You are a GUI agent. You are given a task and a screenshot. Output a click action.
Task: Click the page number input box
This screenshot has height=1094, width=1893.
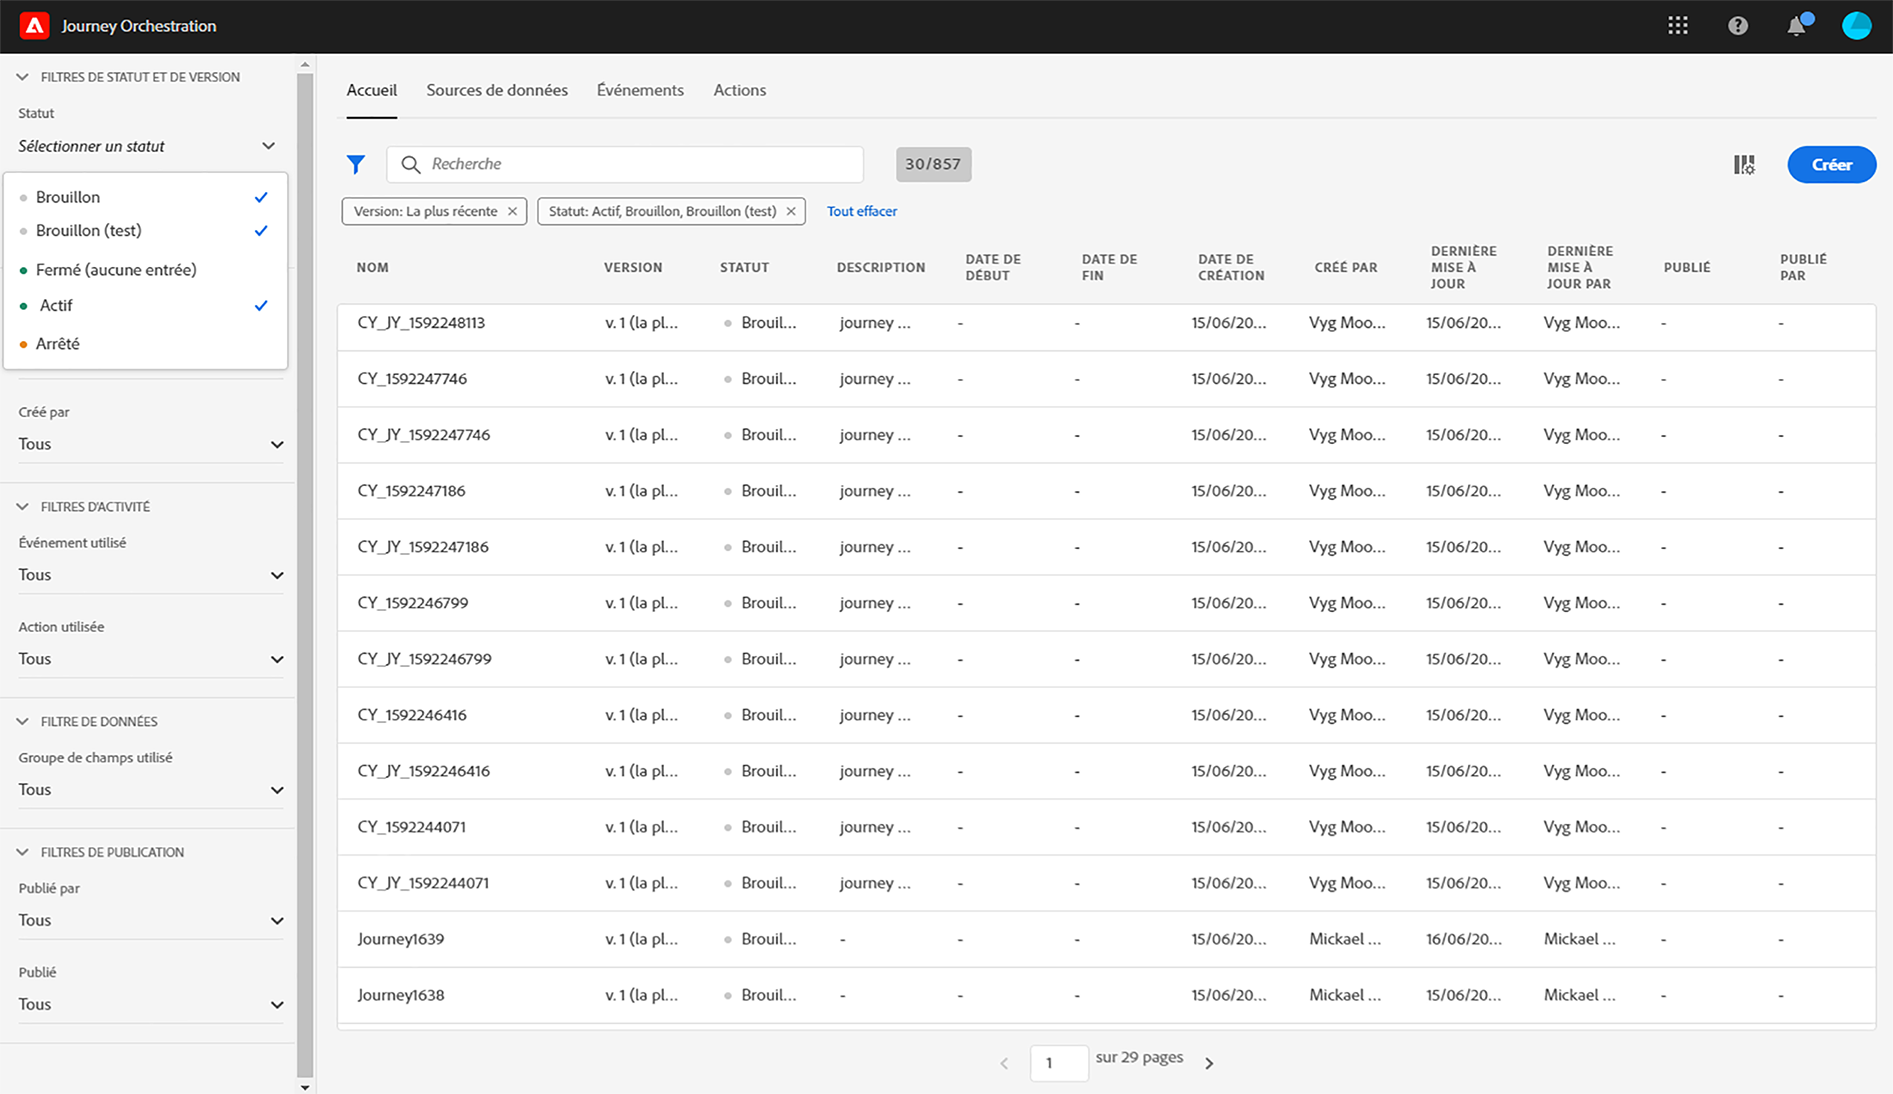1059,1063
